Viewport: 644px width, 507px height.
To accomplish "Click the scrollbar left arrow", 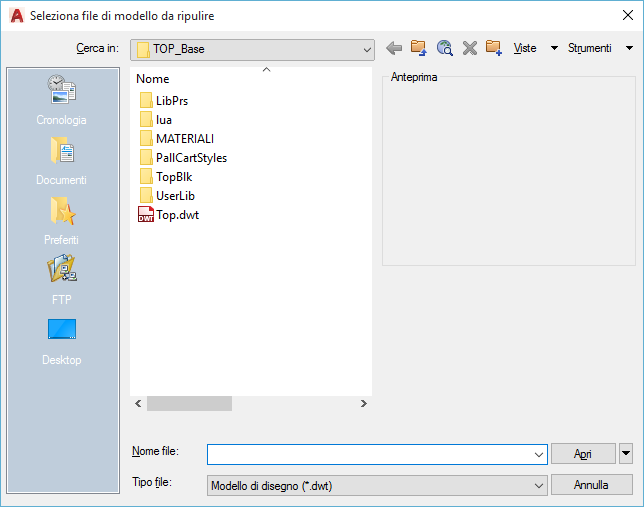I will 138,403.
